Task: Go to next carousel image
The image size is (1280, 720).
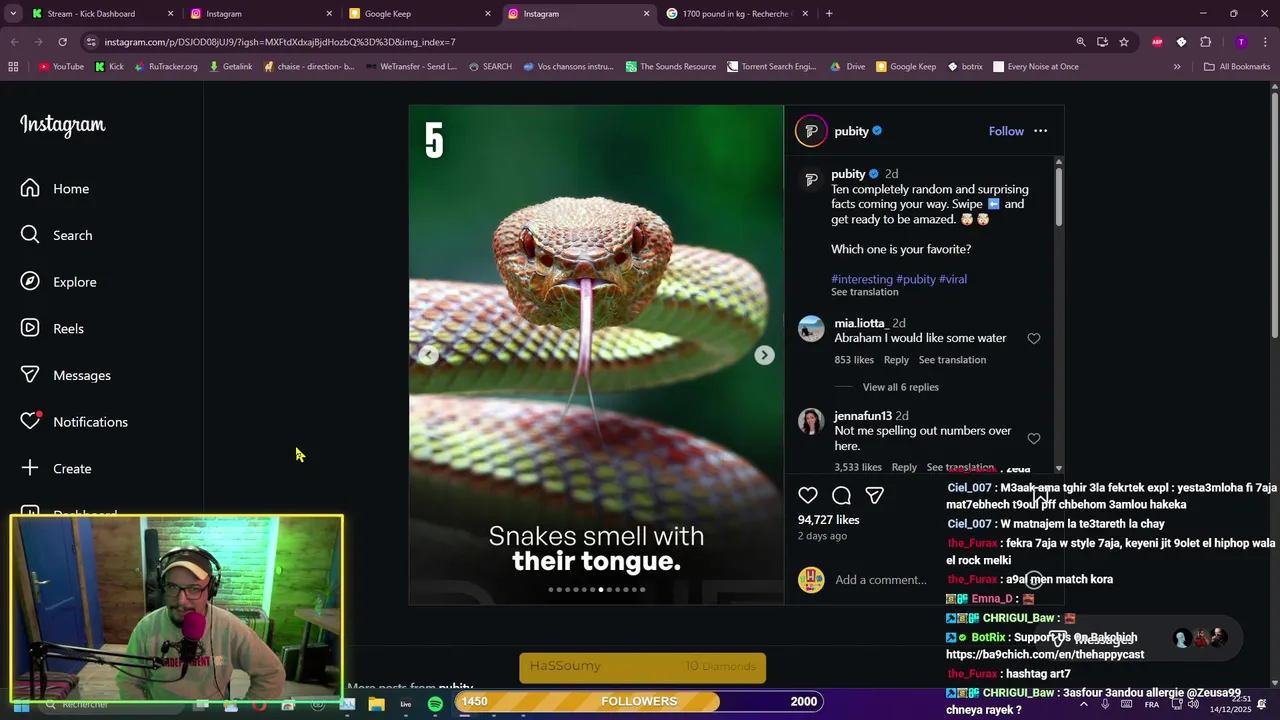Action: coord(764,355)
